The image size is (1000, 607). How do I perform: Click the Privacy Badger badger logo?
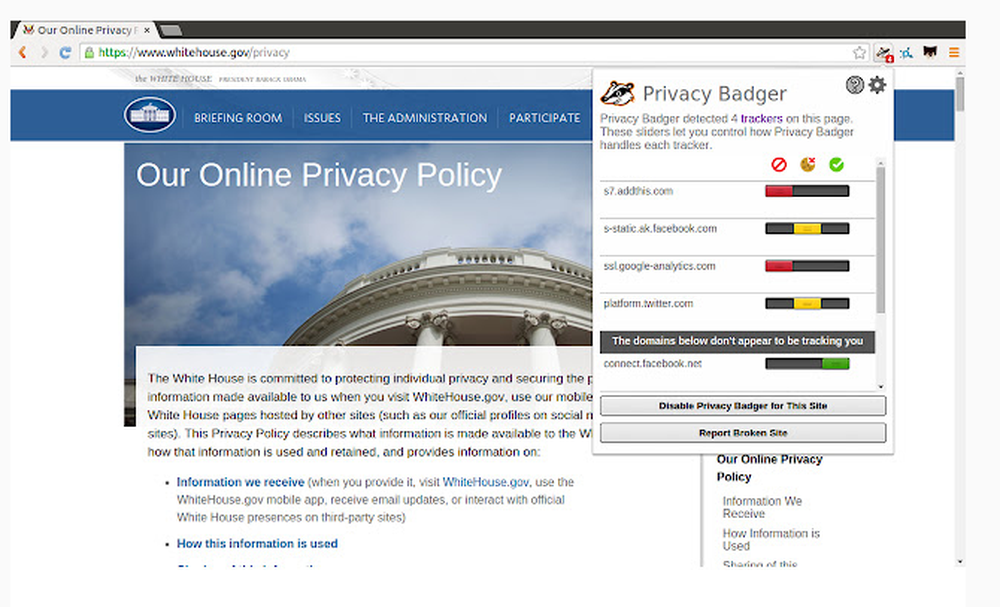pos(617,94)
